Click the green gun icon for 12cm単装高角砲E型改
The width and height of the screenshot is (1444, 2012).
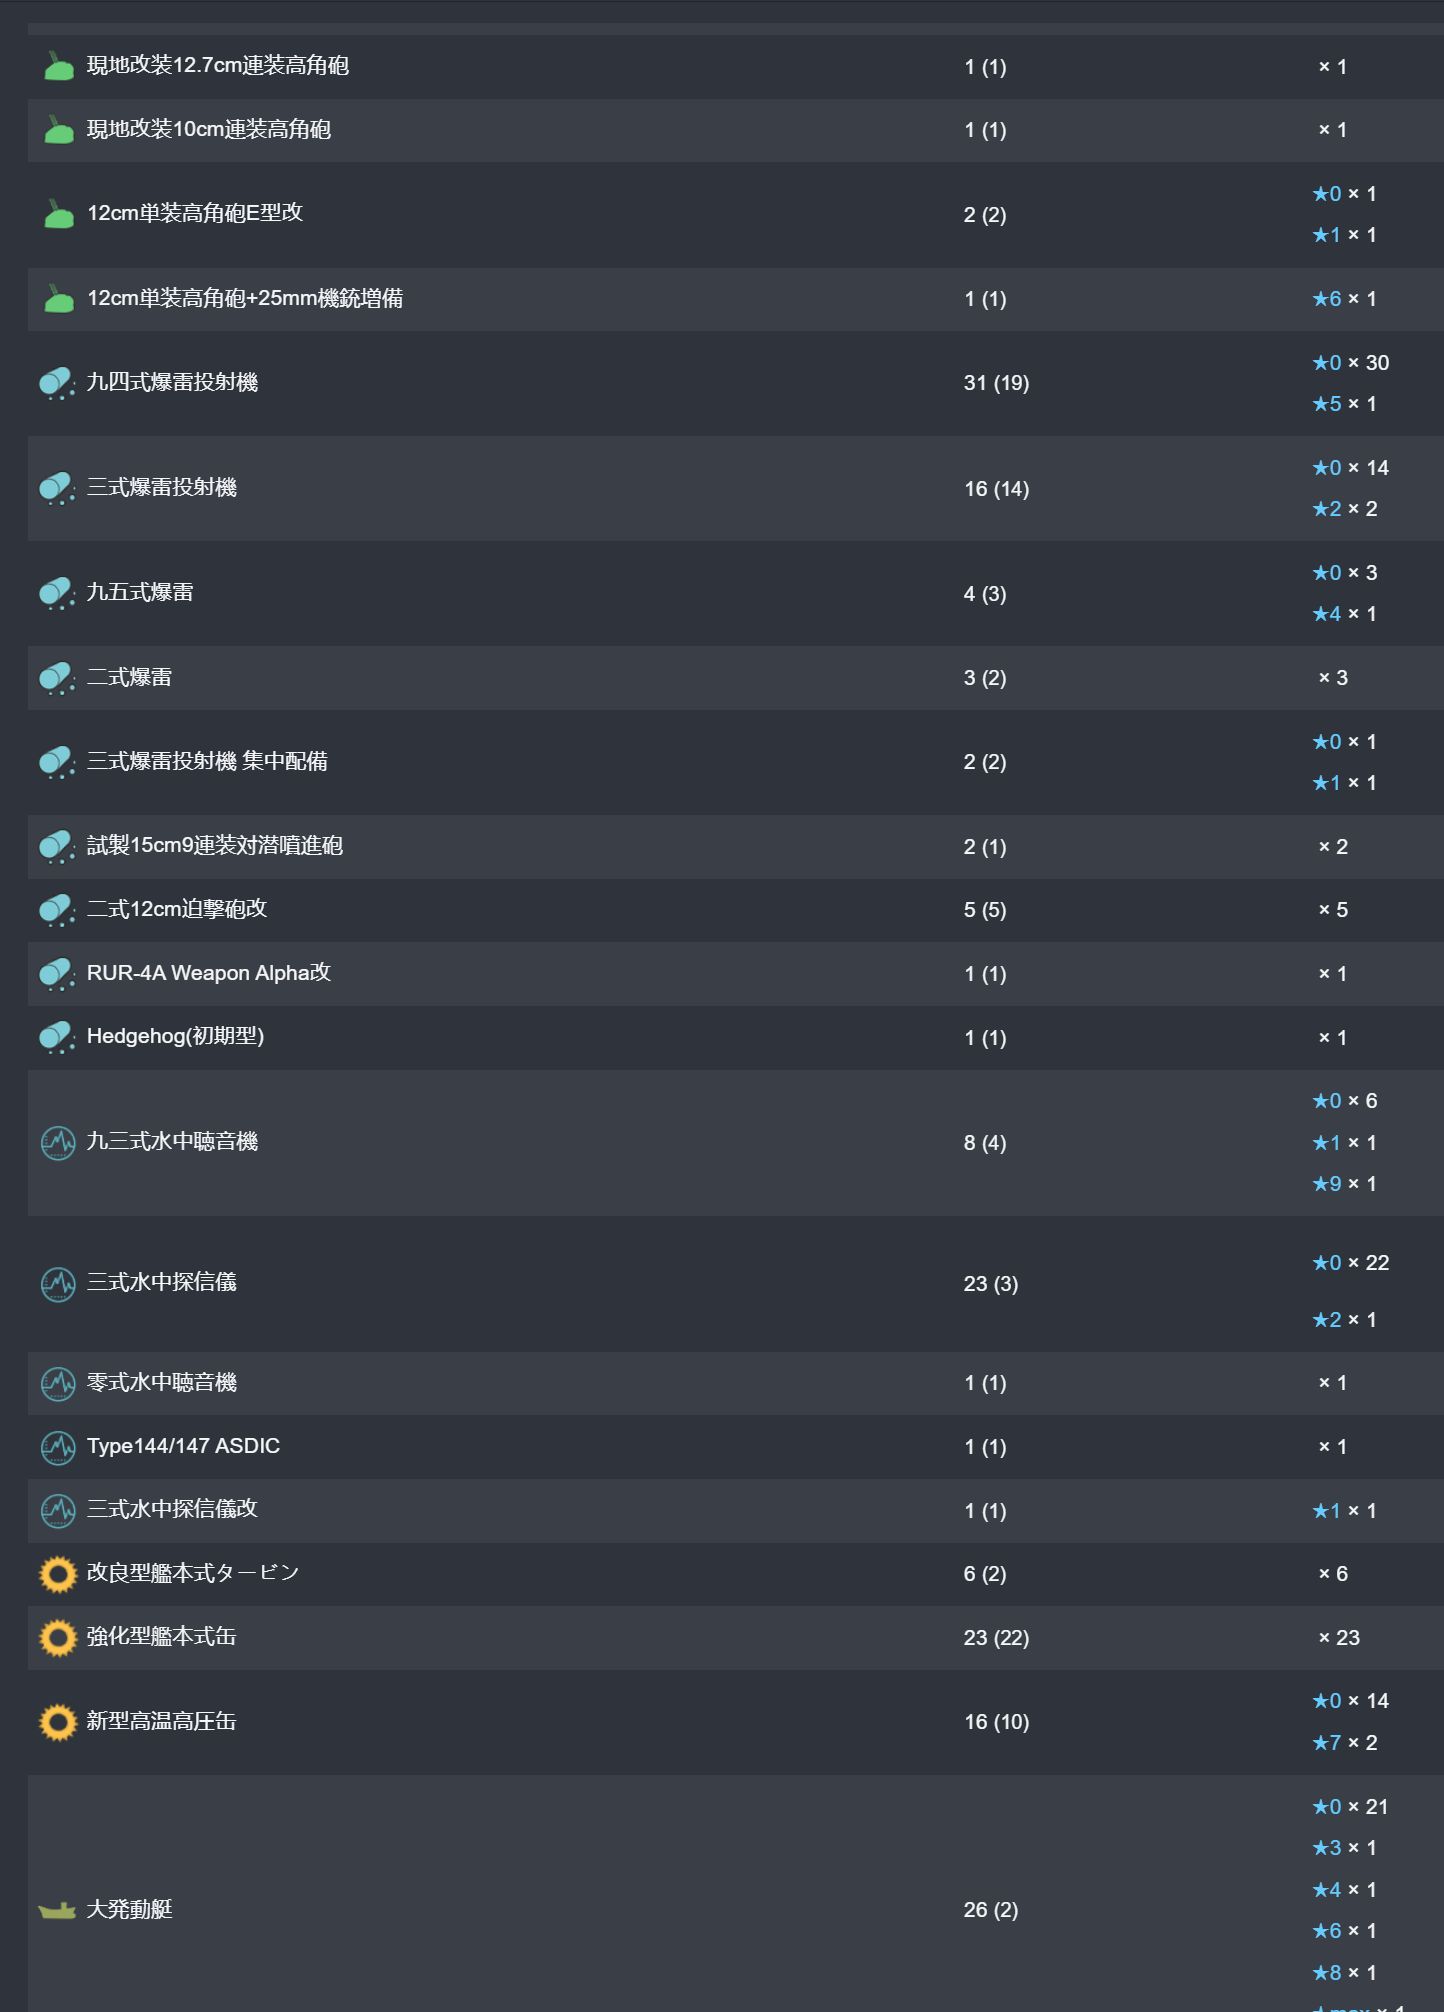point(58,214)
